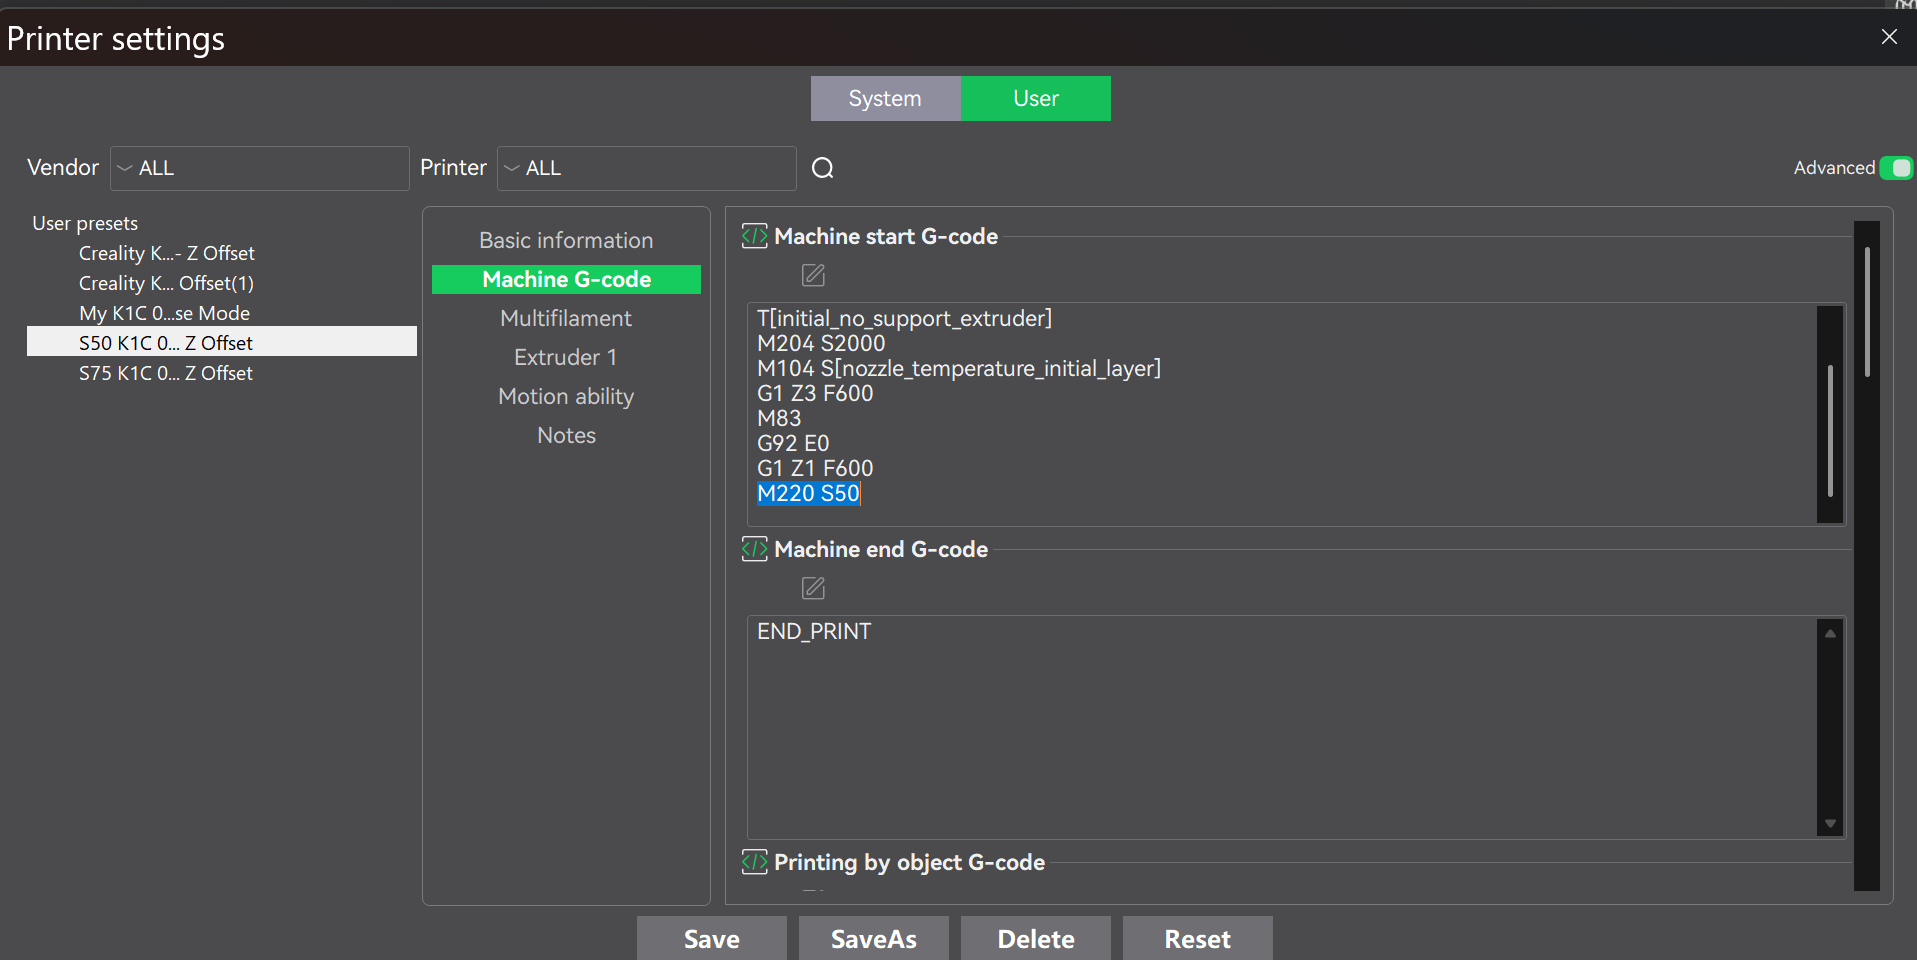Click the Machine end G-code code icon
Screen dimensions: 1917x960
(754, 550)
